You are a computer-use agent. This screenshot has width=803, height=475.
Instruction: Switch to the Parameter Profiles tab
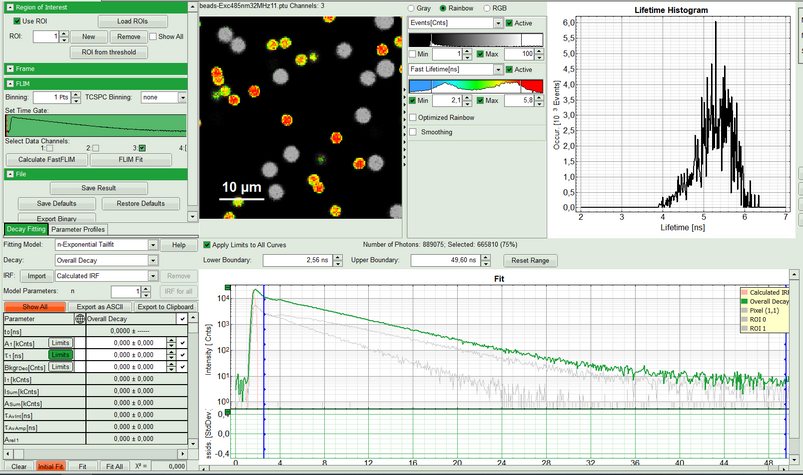pyautogui.click(x=78, y=229)
